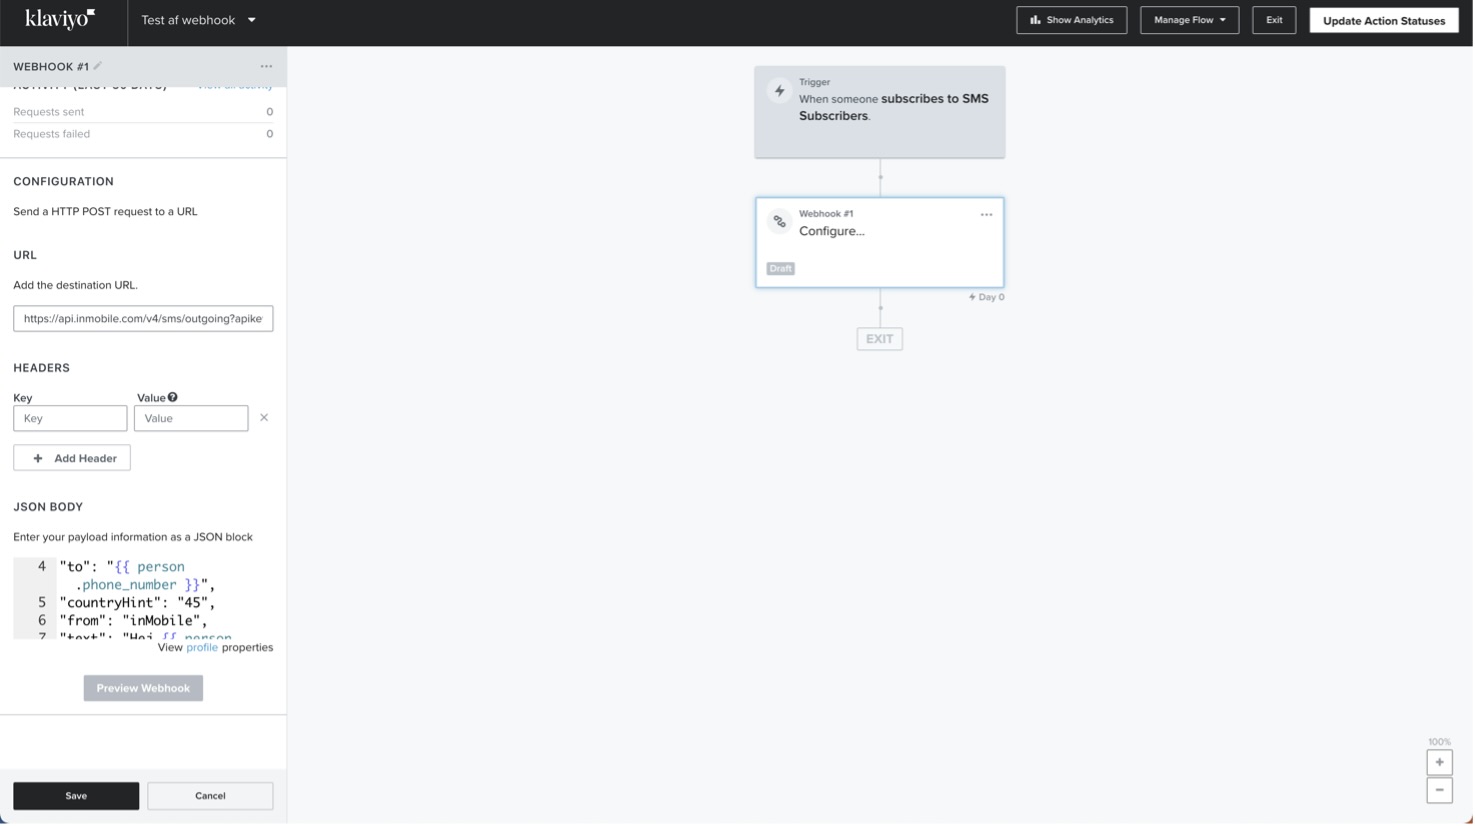Click Preview Webhook button

pos(143,689)
